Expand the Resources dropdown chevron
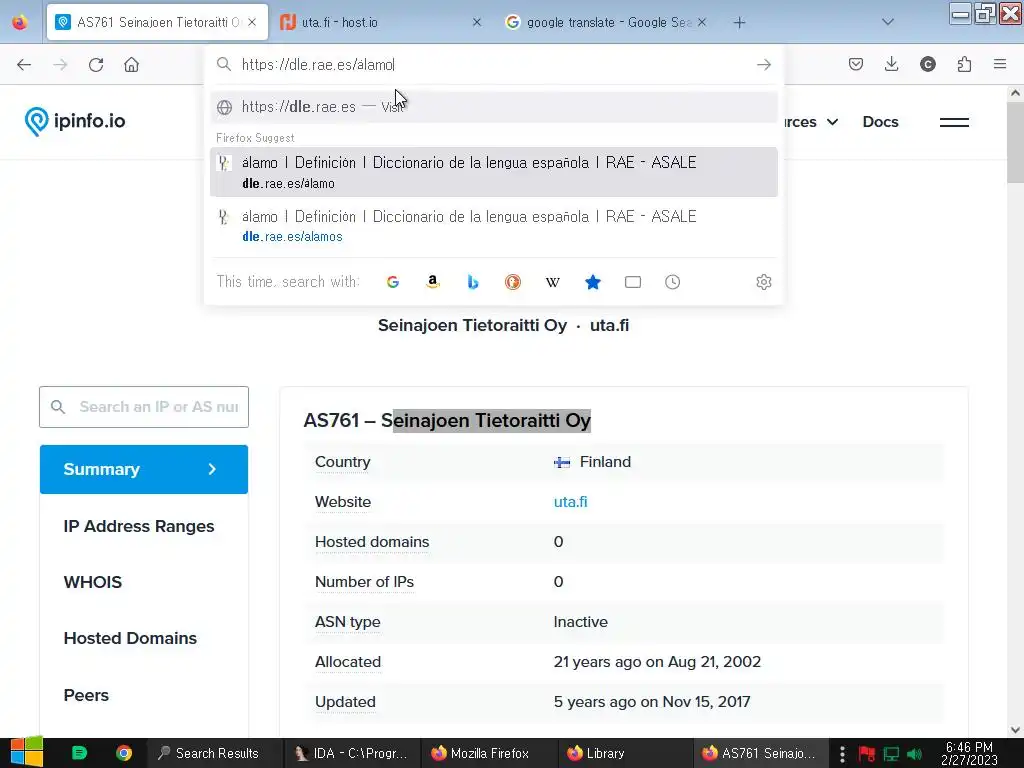The height and width of the screenshot is (768, 1024). pyautogui.click(x=833, y=122)
